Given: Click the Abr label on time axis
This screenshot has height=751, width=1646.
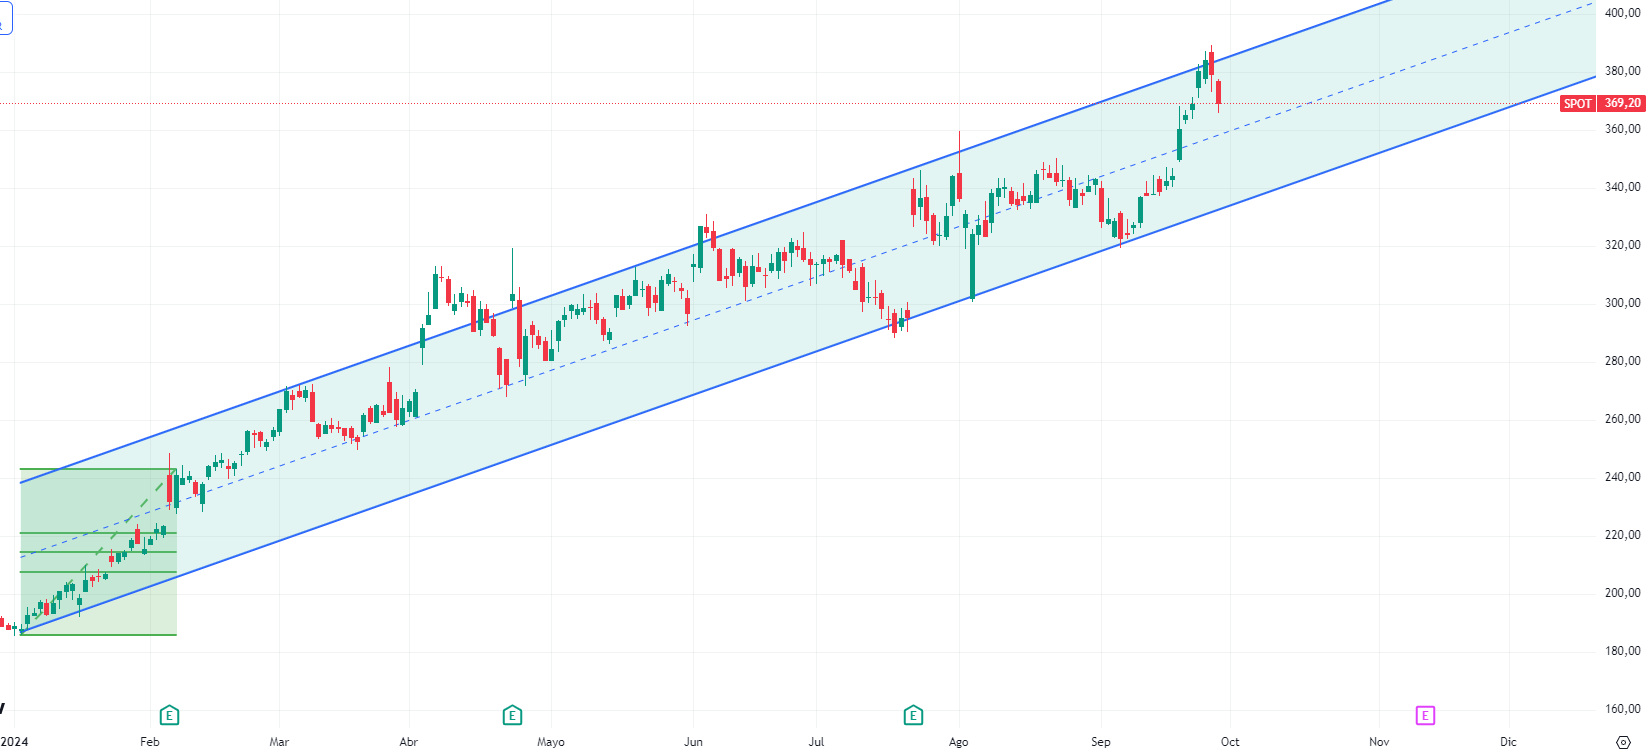Looking at the screenshot, I should 408,742.
